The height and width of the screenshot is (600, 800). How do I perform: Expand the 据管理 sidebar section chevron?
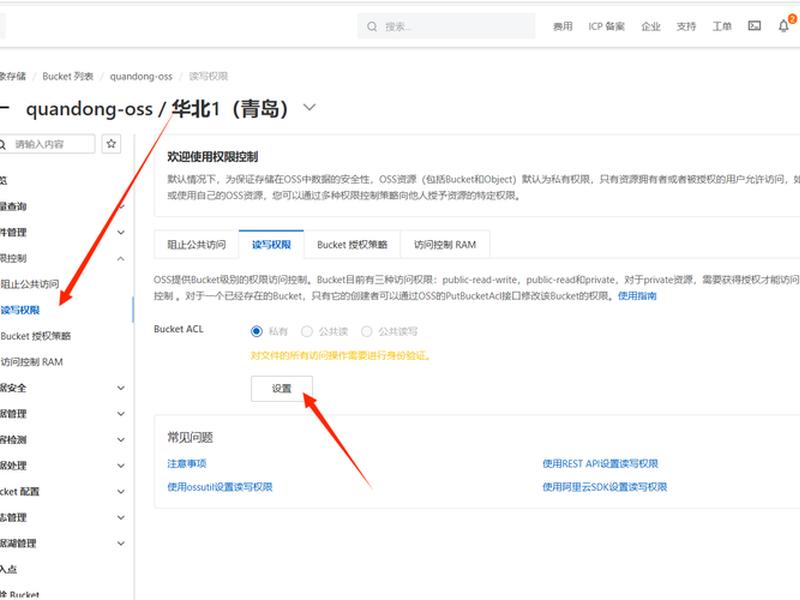point(121,414)
